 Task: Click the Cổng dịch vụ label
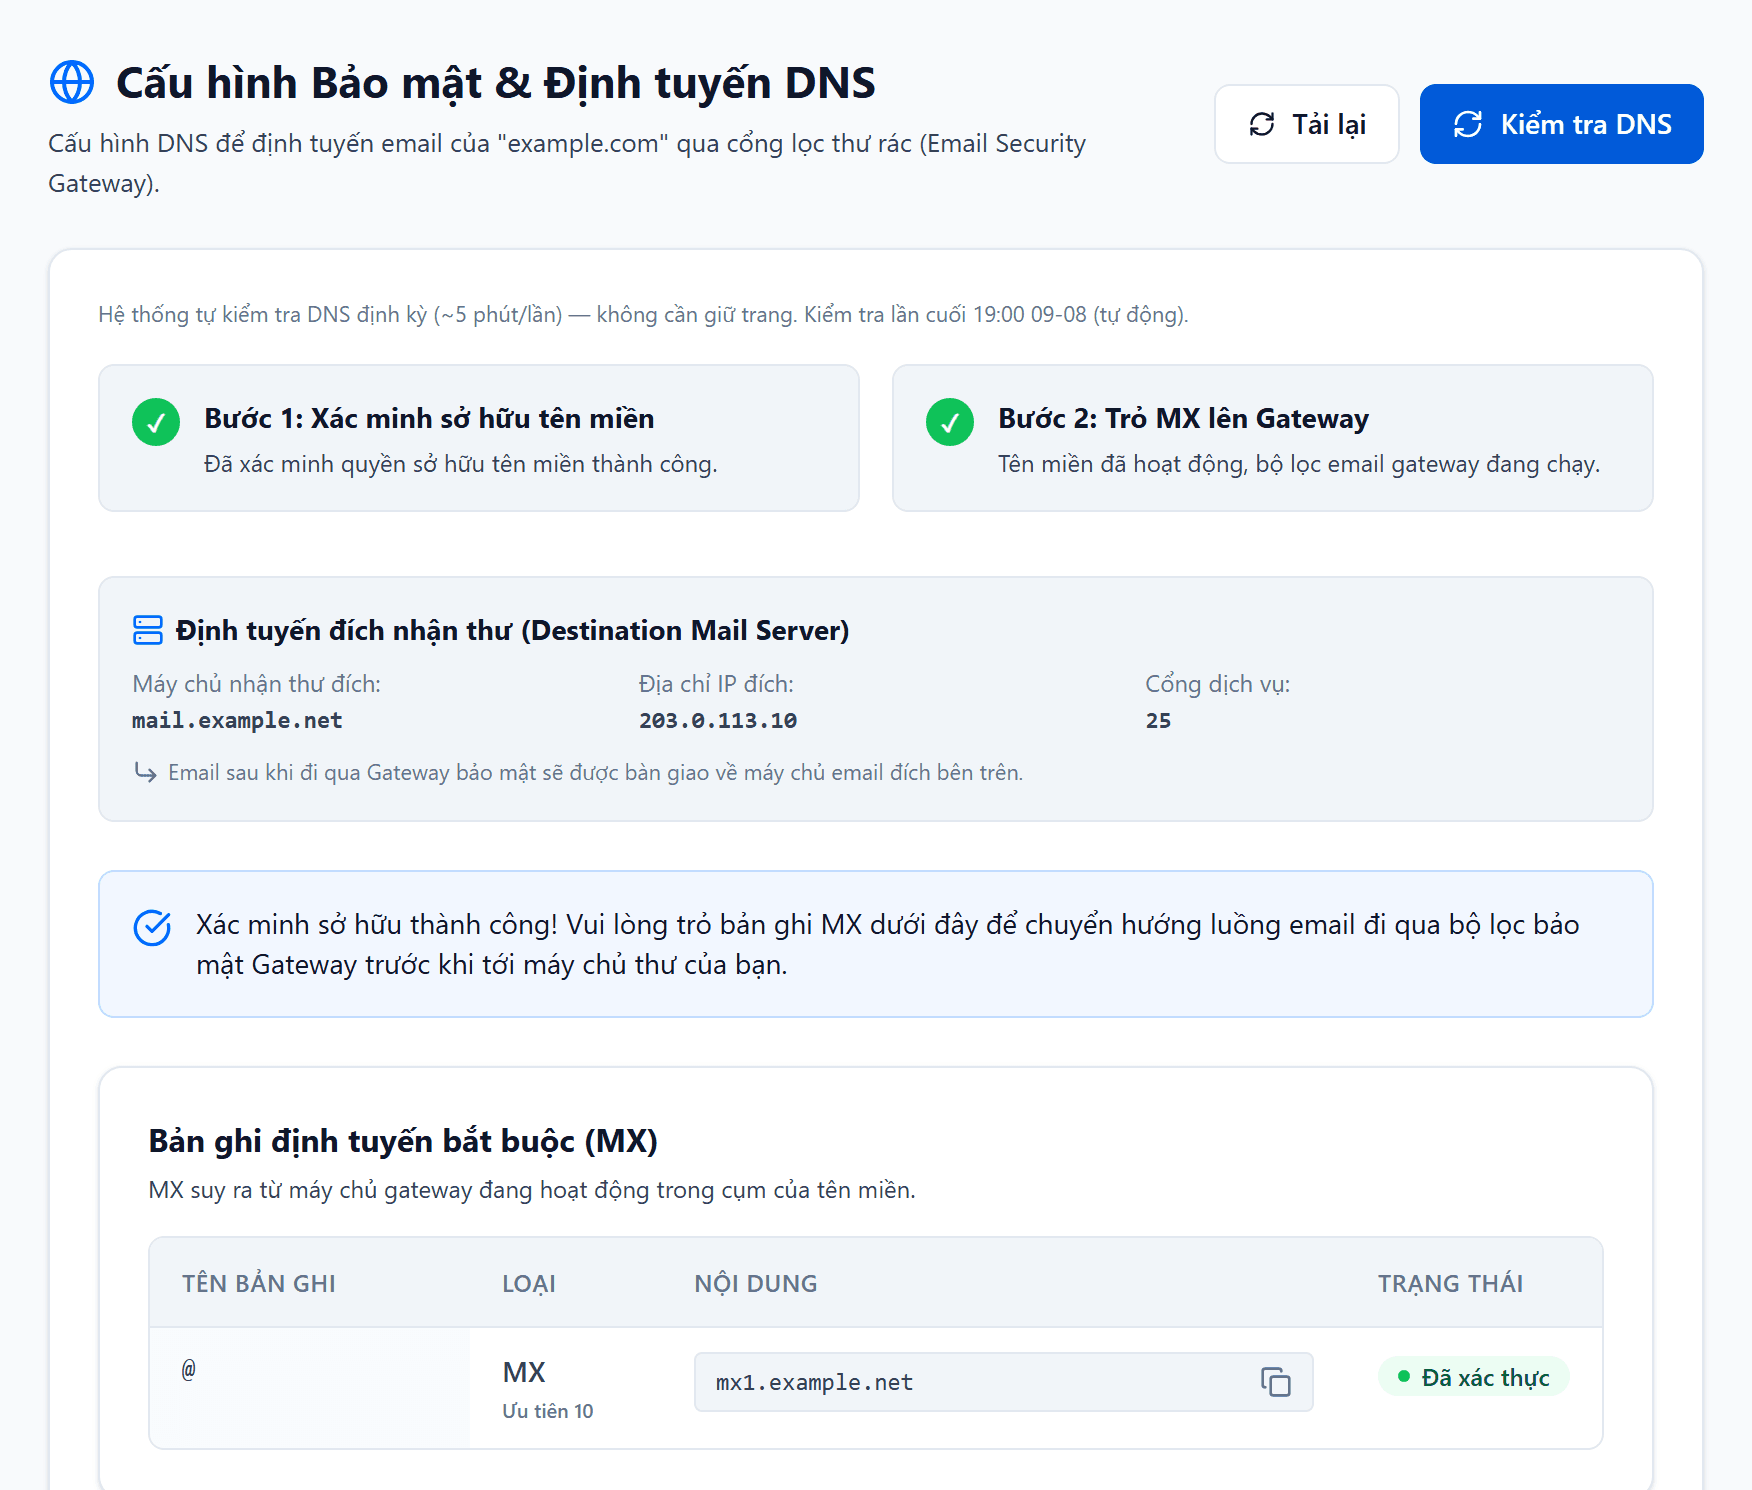tap(1218, 684)
